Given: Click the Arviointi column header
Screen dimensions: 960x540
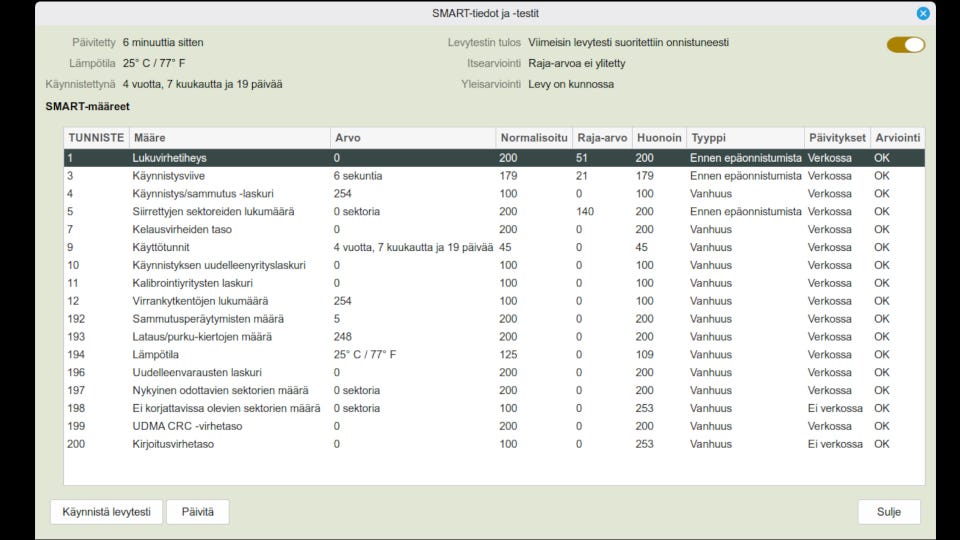Looking at the screenshot, I should 898,138.
